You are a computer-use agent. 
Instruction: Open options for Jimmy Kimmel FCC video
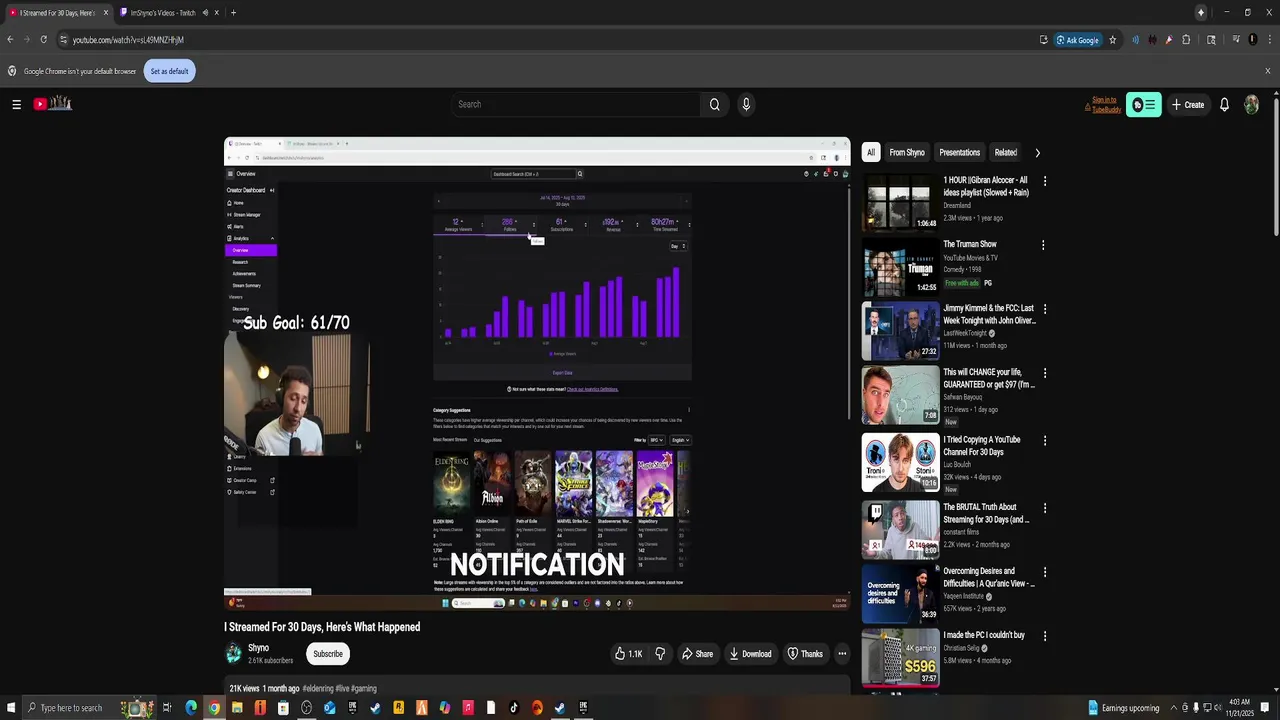tap(1043, 309)
